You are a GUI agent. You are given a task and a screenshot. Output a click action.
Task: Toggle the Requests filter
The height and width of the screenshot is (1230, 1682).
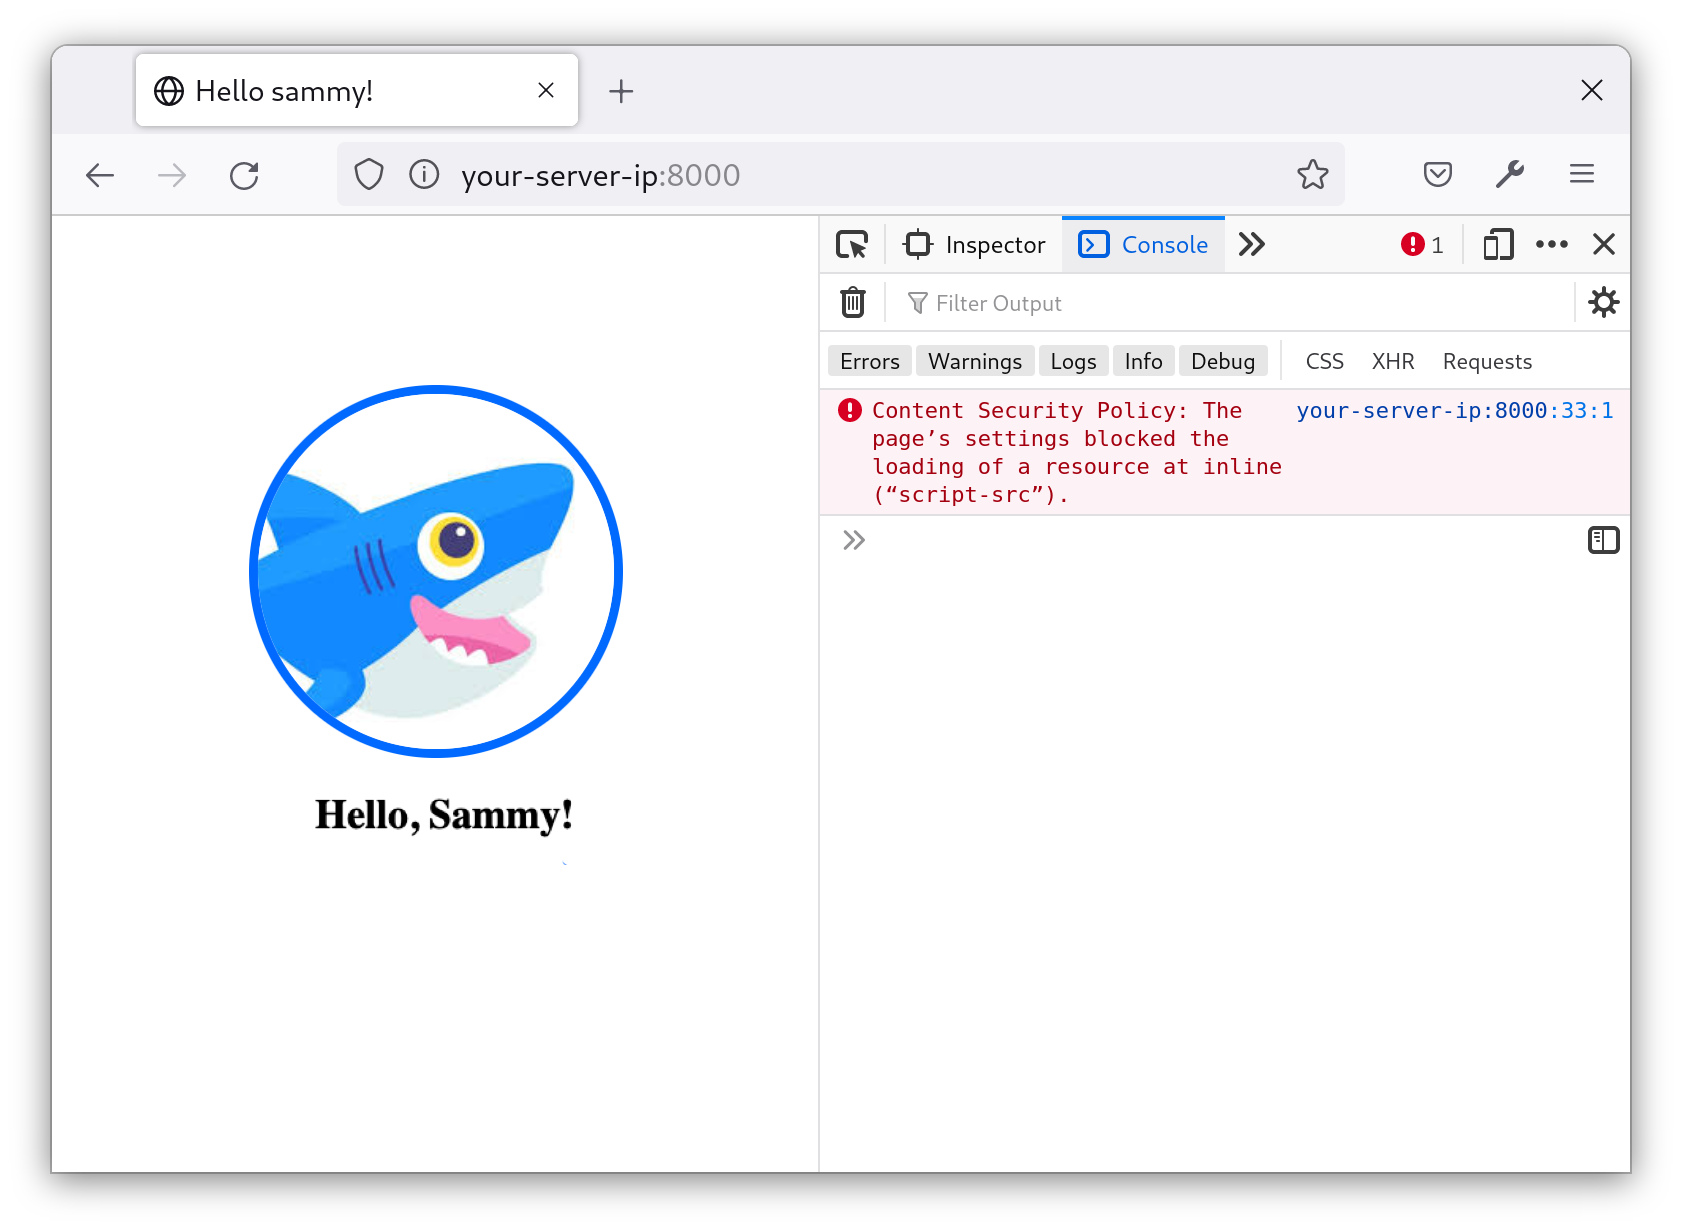click(1487, 361)
